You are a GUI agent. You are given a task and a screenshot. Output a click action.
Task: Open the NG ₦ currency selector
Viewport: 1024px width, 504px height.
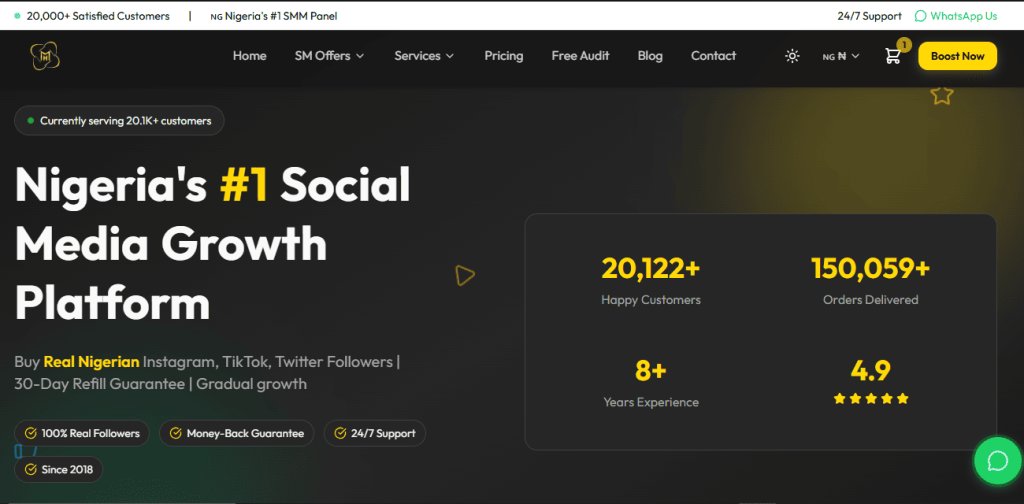pos(841,56)
